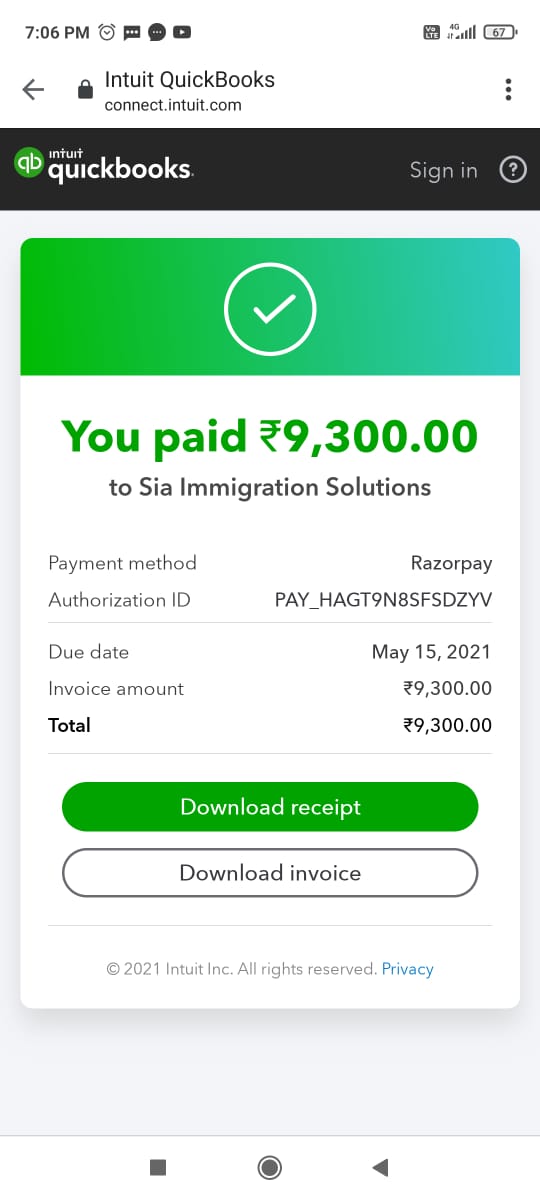Click Sign in in the header
This screenshot has height=1200, width=540.
443,170
